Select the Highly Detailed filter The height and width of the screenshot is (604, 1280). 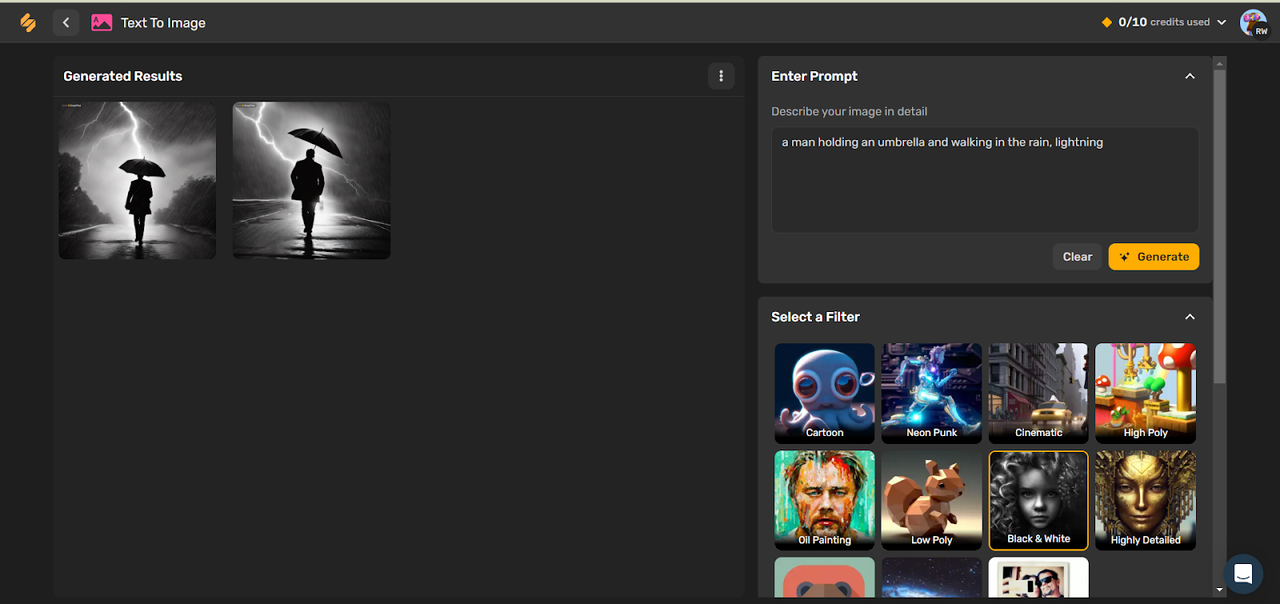(1145, 500)
